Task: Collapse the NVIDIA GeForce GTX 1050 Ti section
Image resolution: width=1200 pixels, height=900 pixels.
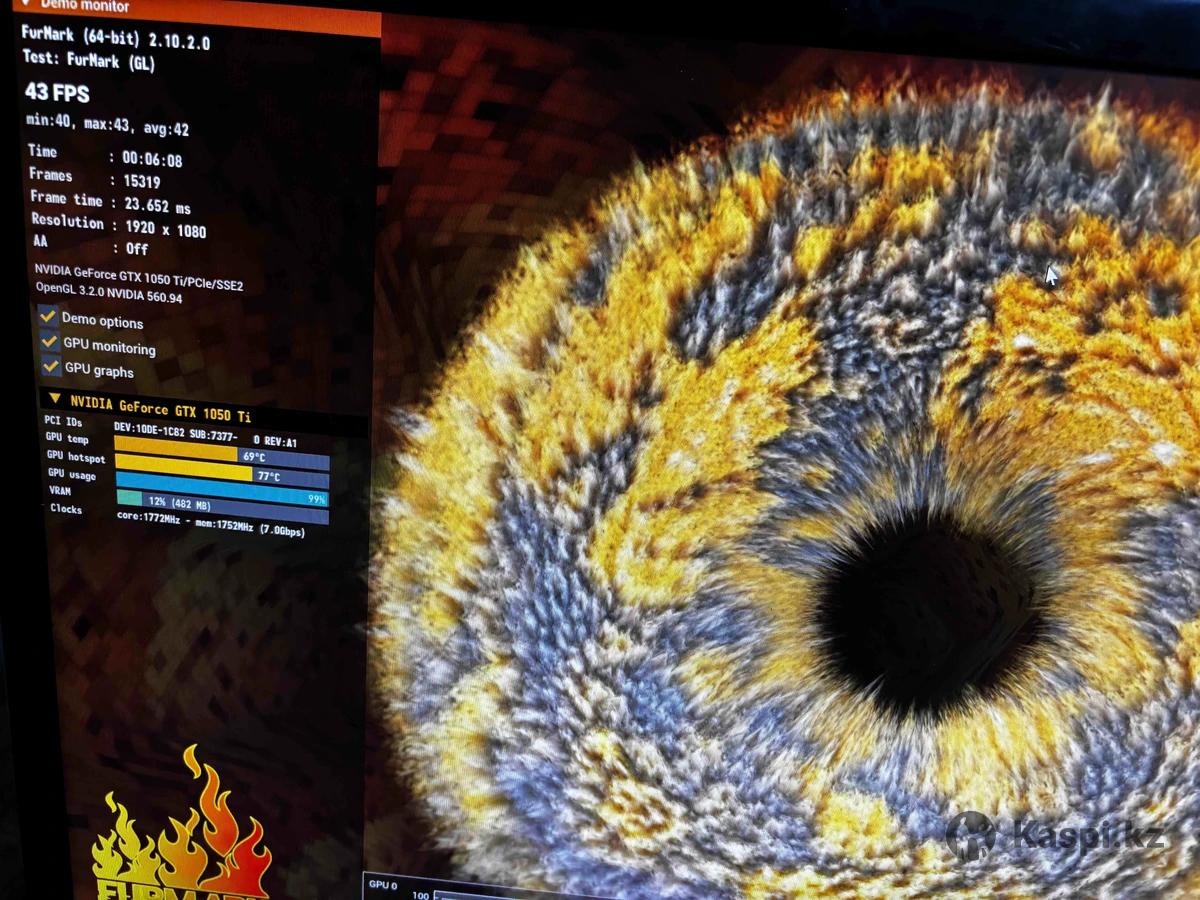Action: (x=56, y=400)
